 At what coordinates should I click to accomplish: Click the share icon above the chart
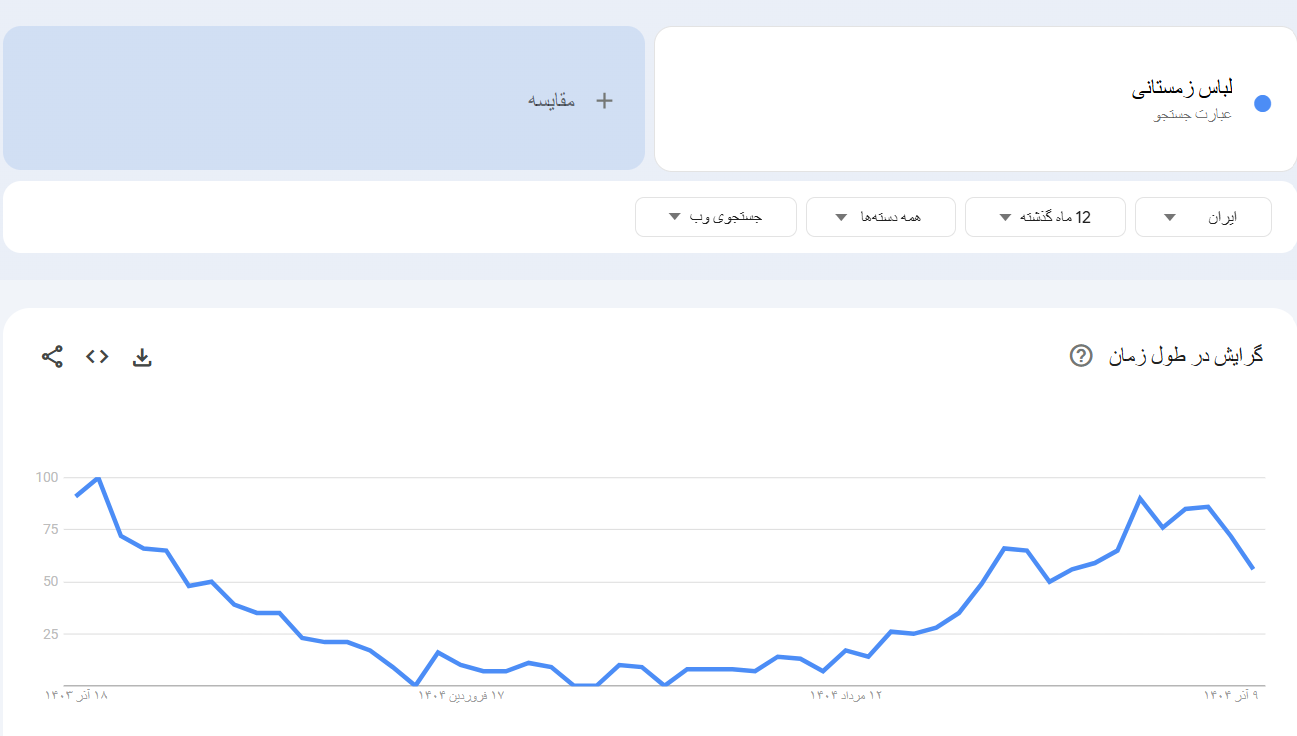coord(52,356)
